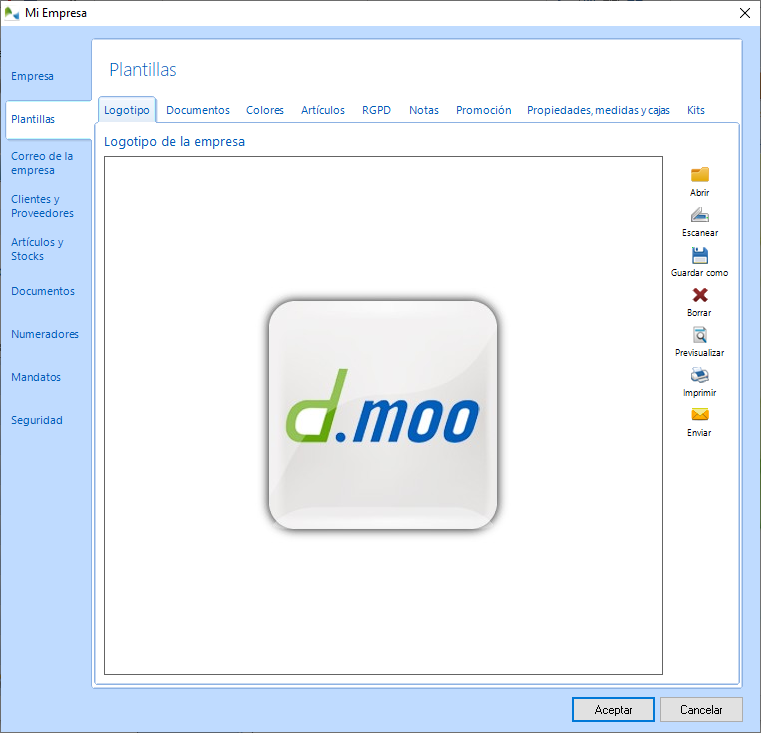Send logo via Enviar envelope icon

[x=699, y=415]
